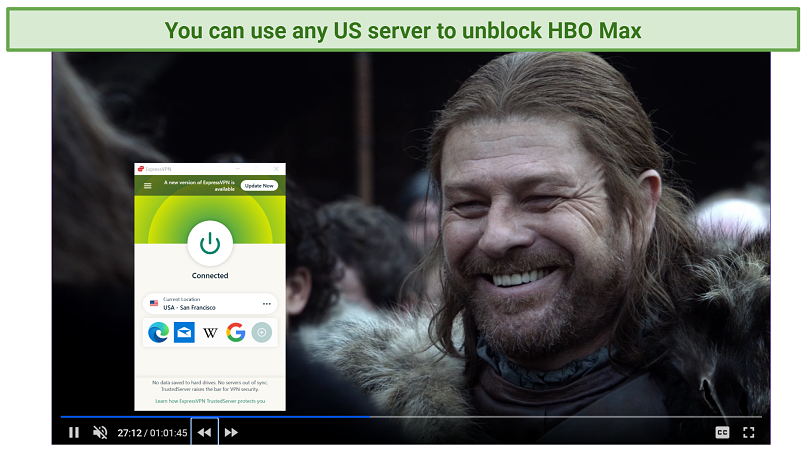Open ExpressVPN hamburger menu
The height and width of the screenshot is (453, 806).
[x=148, y=186]
